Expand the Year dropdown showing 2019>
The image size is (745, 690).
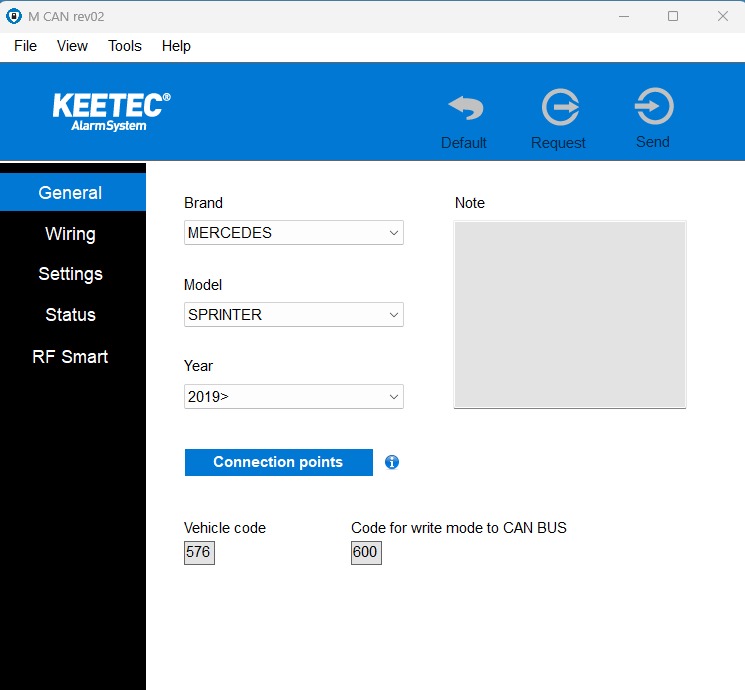point(294,397)
